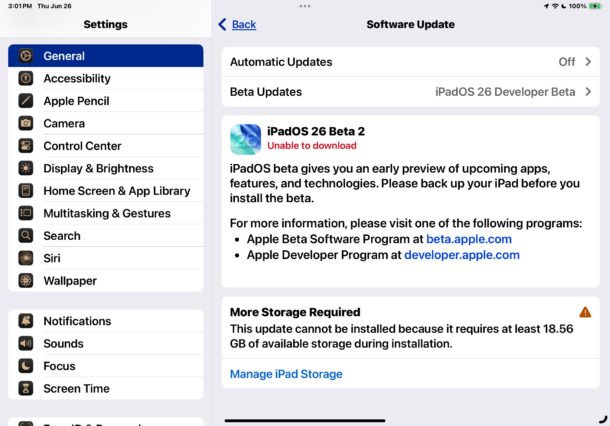Open Focus settings entry

tap(105, 366)
